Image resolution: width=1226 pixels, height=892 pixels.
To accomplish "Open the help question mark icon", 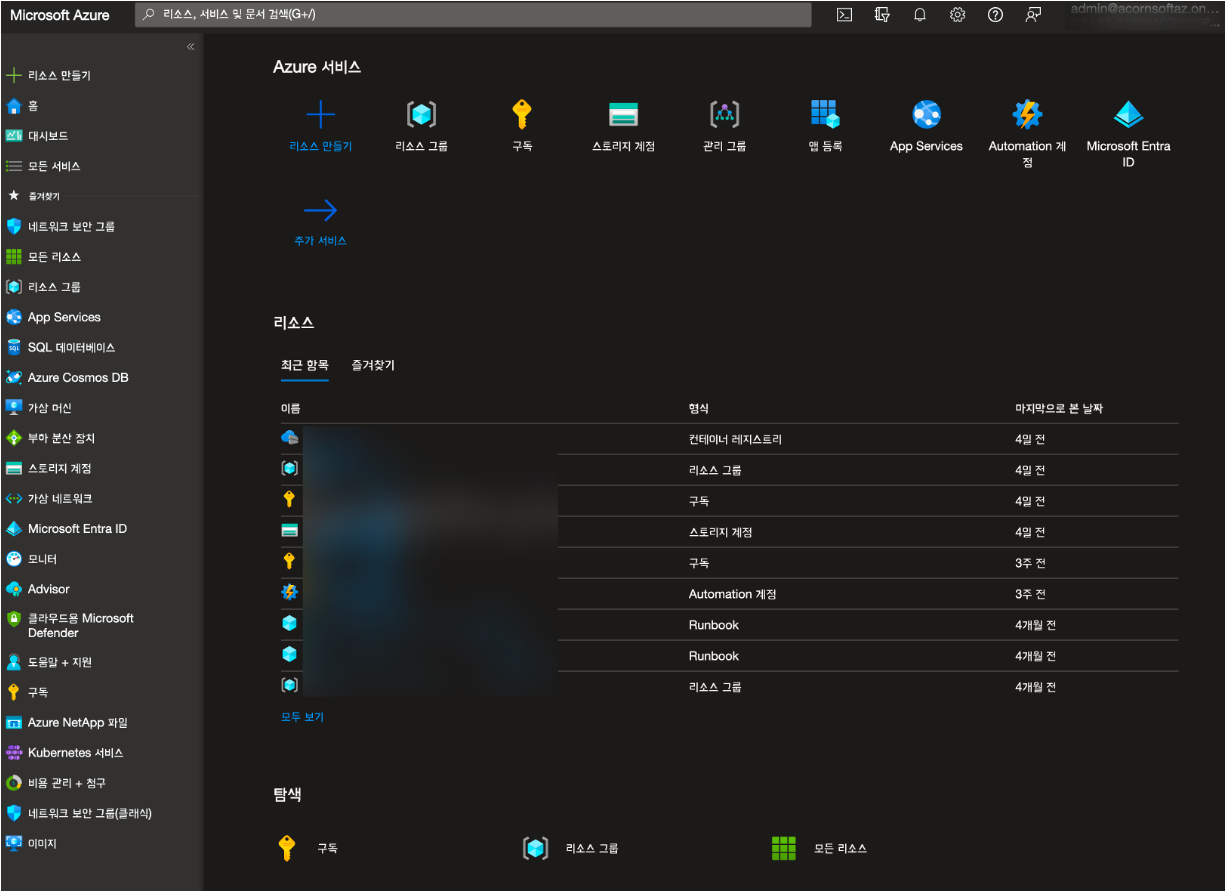I will [x=995, y=15].
